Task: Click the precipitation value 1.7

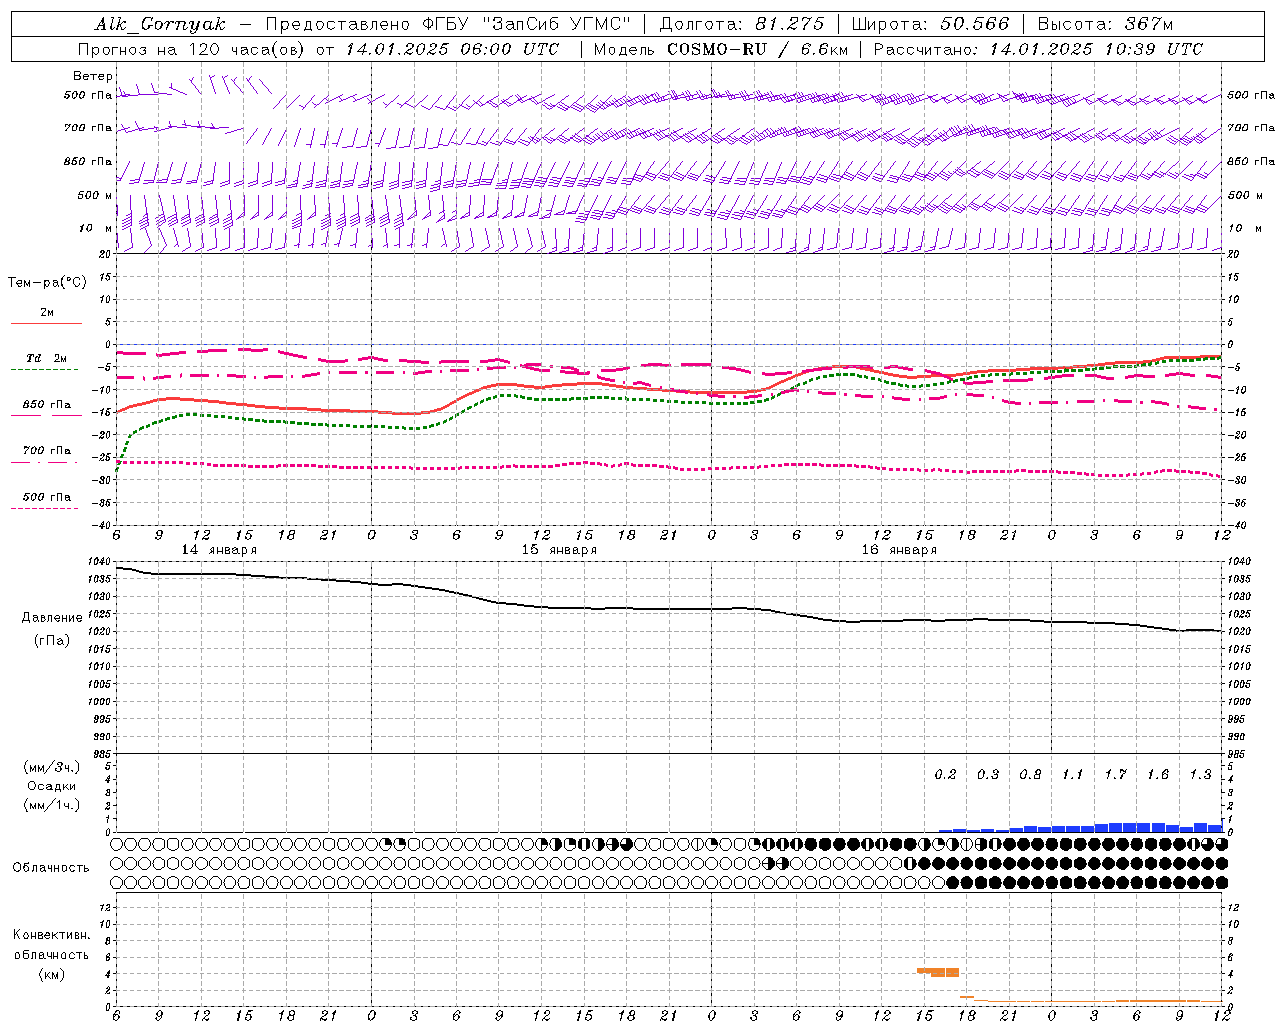Action: tap(1115, 774)
